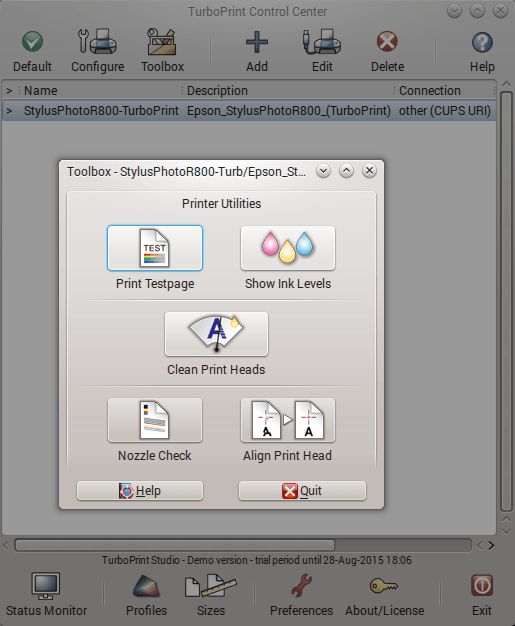Add a new printer
The width and height of the screenshot is (515, 626).
tap(257, 52)
